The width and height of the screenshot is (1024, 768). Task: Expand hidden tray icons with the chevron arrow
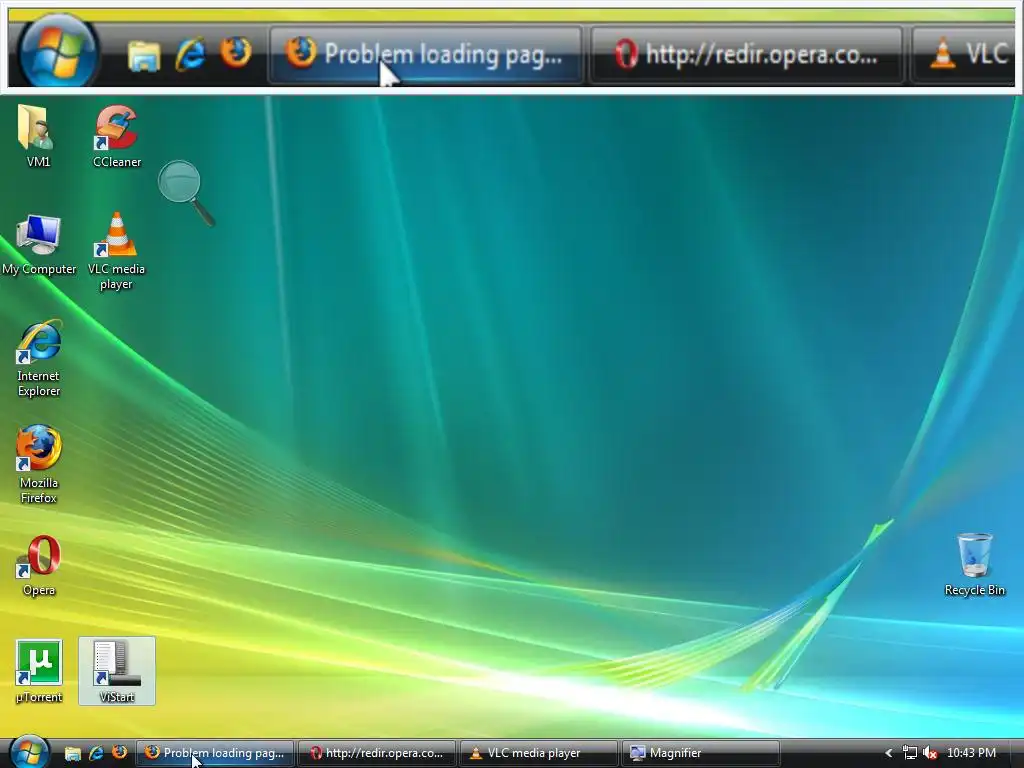(888, 754)
